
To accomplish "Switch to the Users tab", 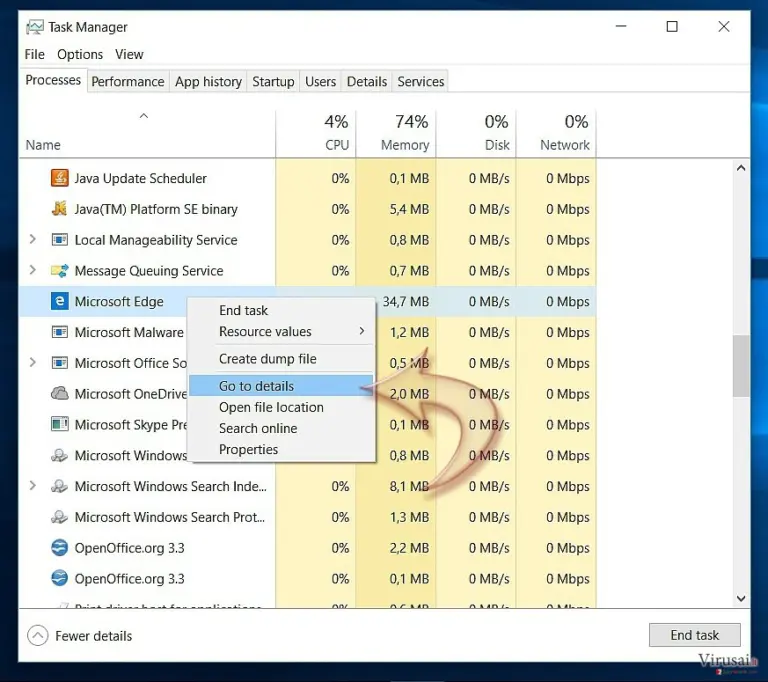I will point(320,81).
